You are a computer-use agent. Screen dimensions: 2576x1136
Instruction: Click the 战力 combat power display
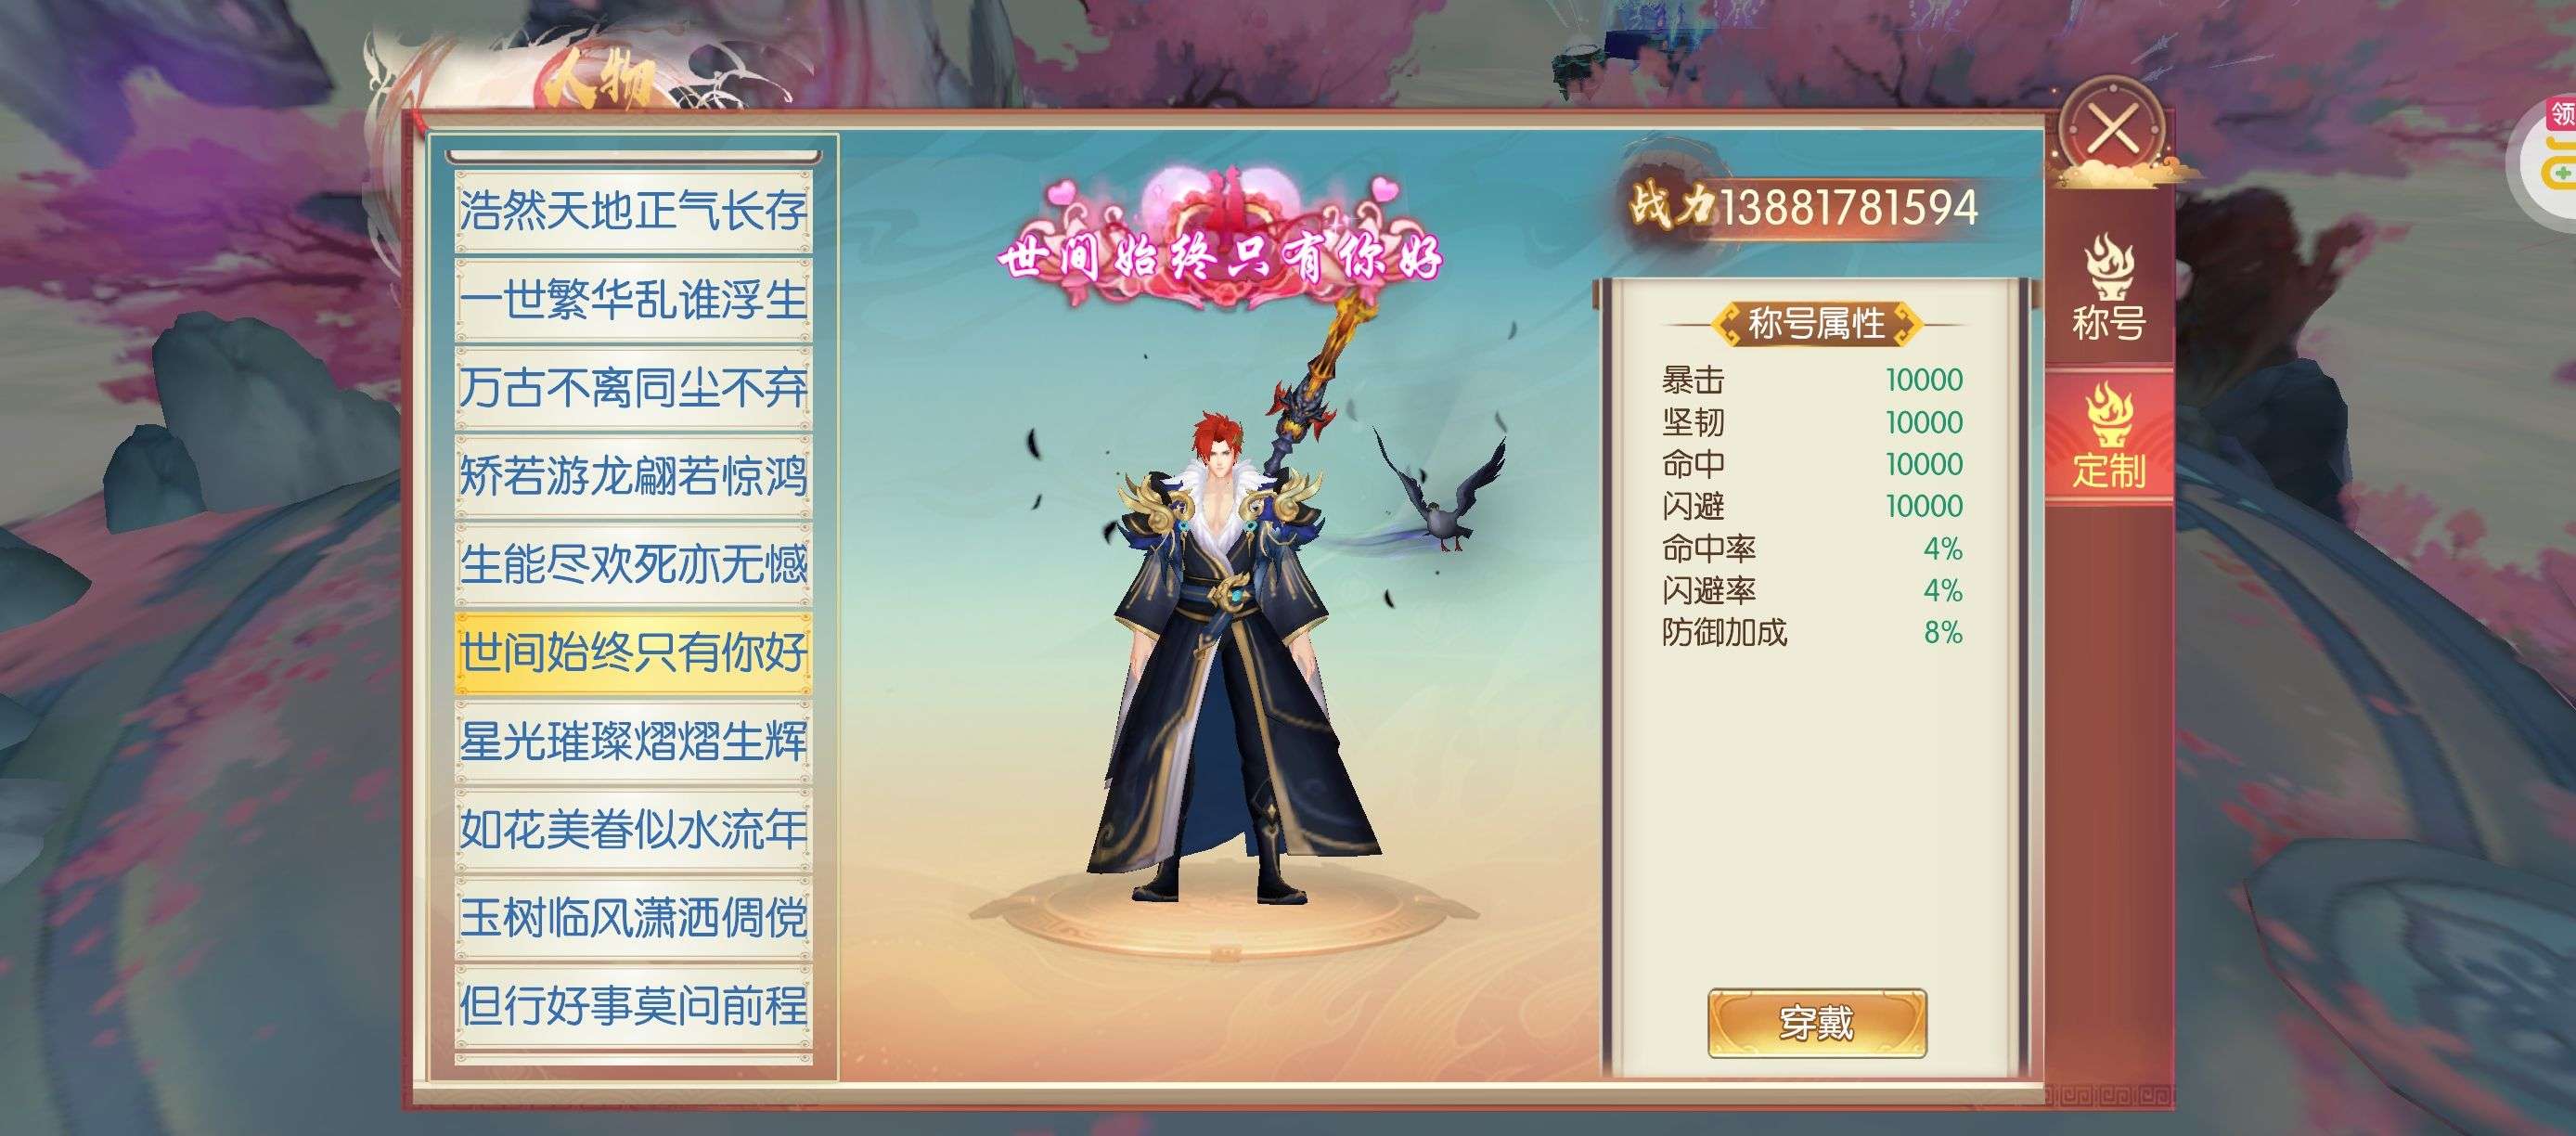pyautogui.click(x=1802, y=207)
